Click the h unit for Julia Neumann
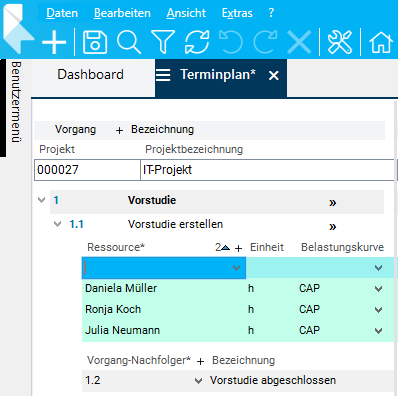 (x=251, y=330)
